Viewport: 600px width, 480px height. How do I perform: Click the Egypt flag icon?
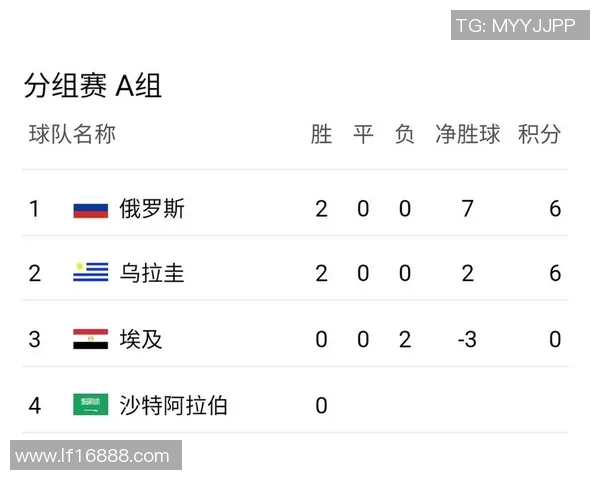pyautogui.click(x=90, y=339)
